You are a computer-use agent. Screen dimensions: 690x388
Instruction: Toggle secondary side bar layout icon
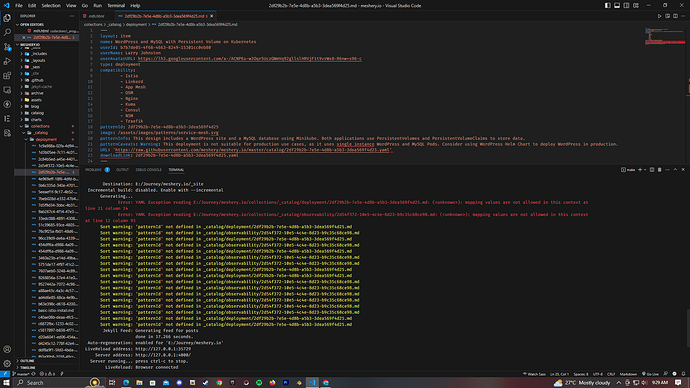coord(626,5)
